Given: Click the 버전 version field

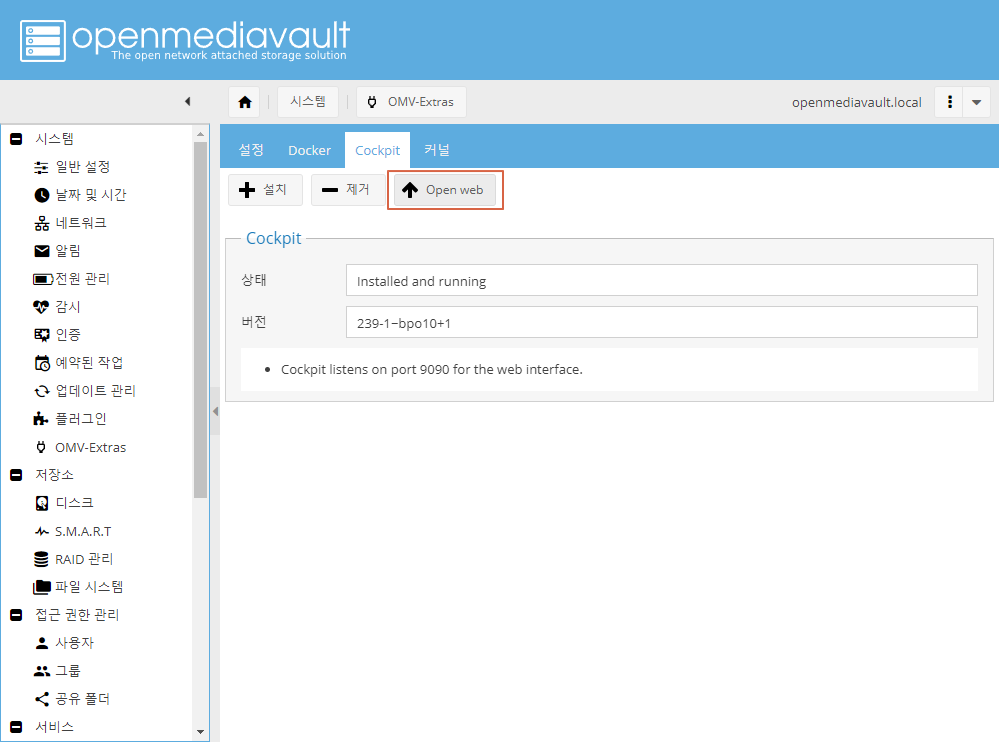Looking at the screenshot, I should 661,322.
